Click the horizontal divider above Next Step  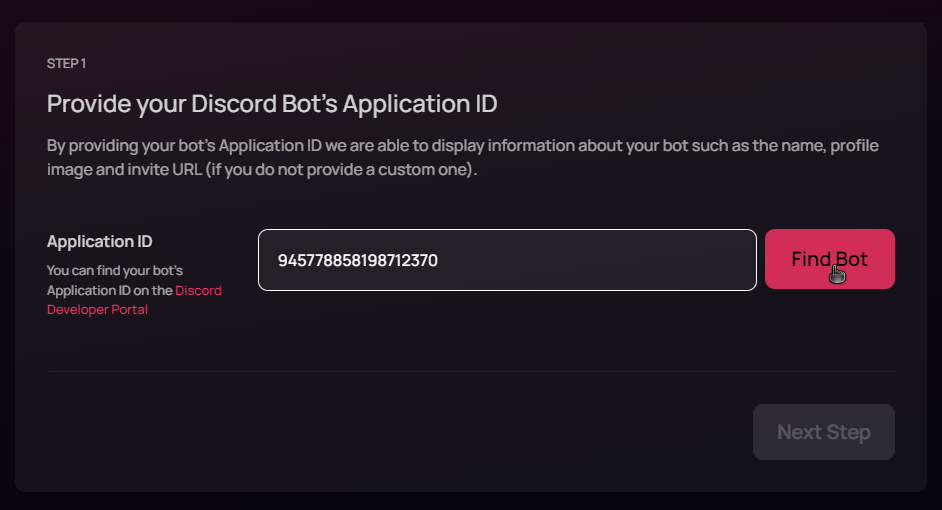[471, 372]
